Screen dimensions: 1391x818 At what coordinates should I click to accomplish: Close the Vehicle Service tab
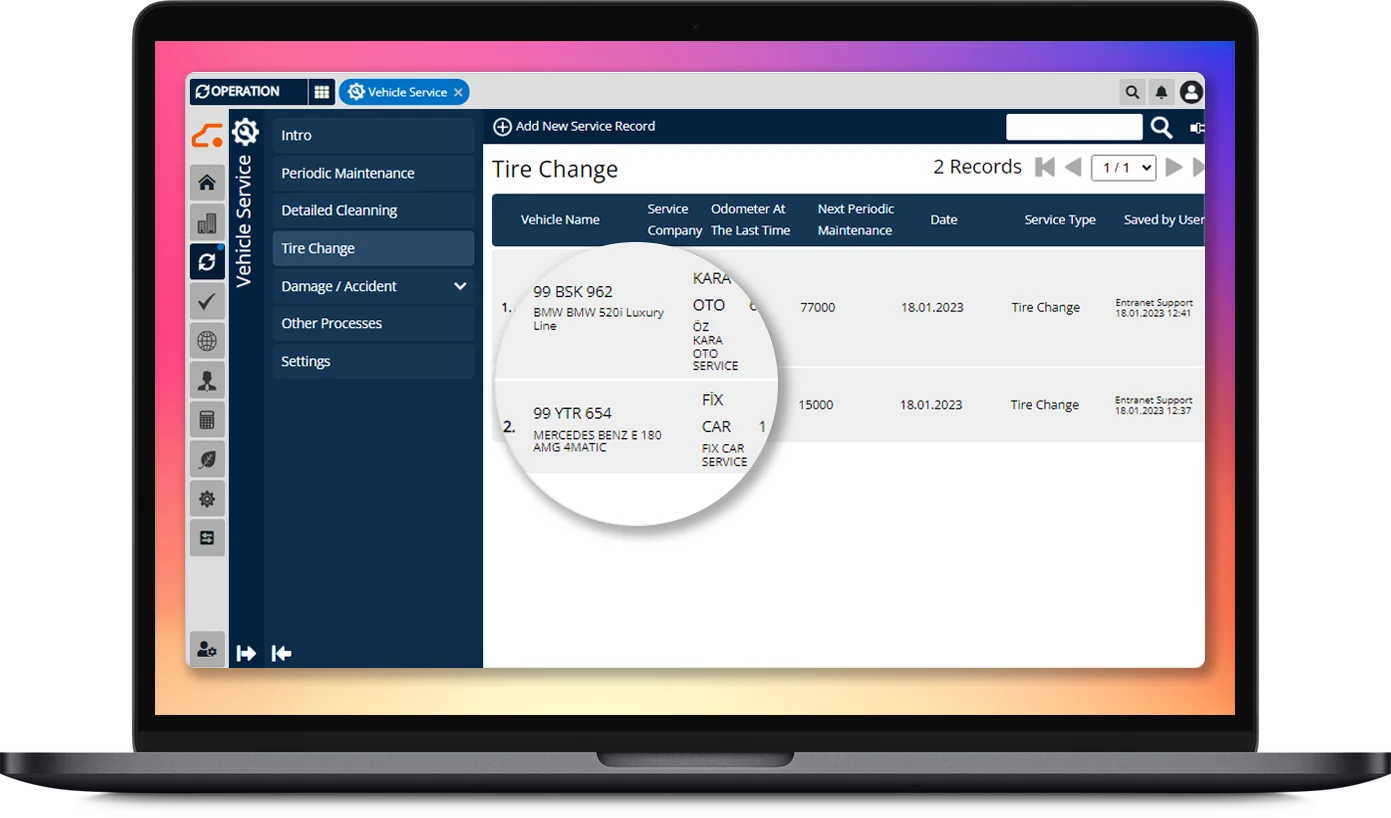click(458, 92)
